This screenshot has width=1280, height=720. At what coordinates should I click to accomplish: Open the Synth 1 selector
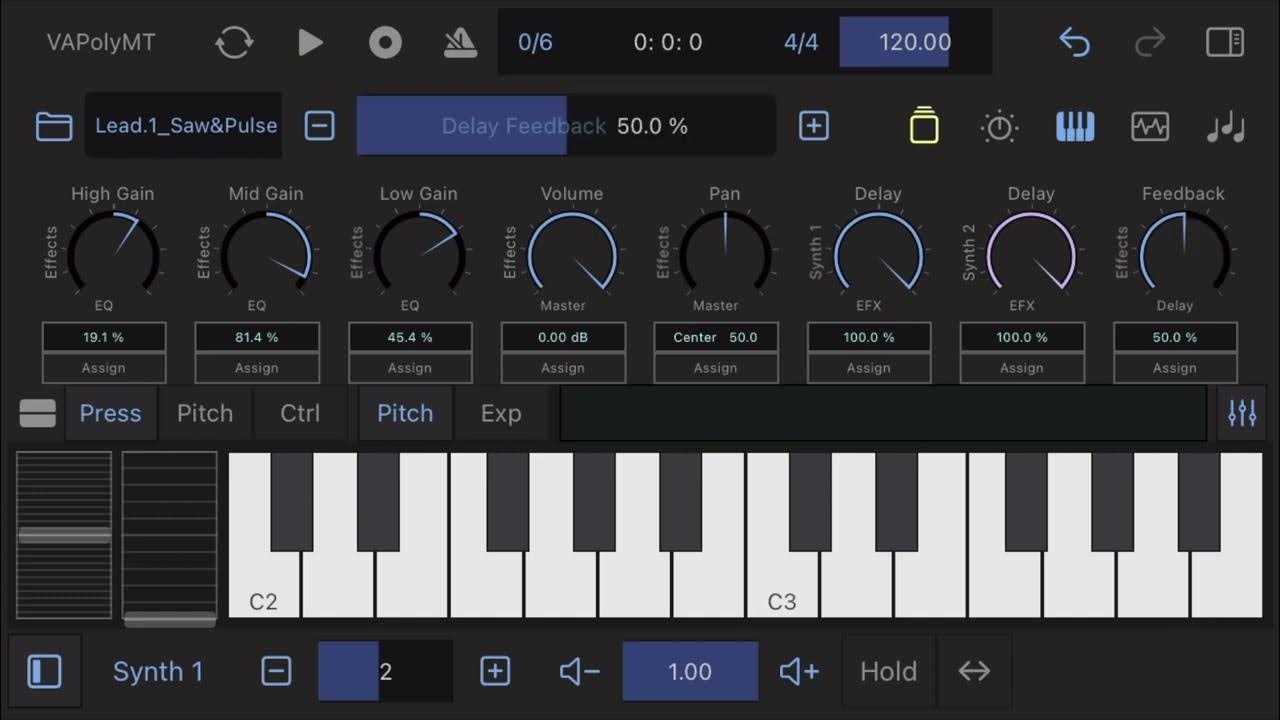(x=158, y=672)
